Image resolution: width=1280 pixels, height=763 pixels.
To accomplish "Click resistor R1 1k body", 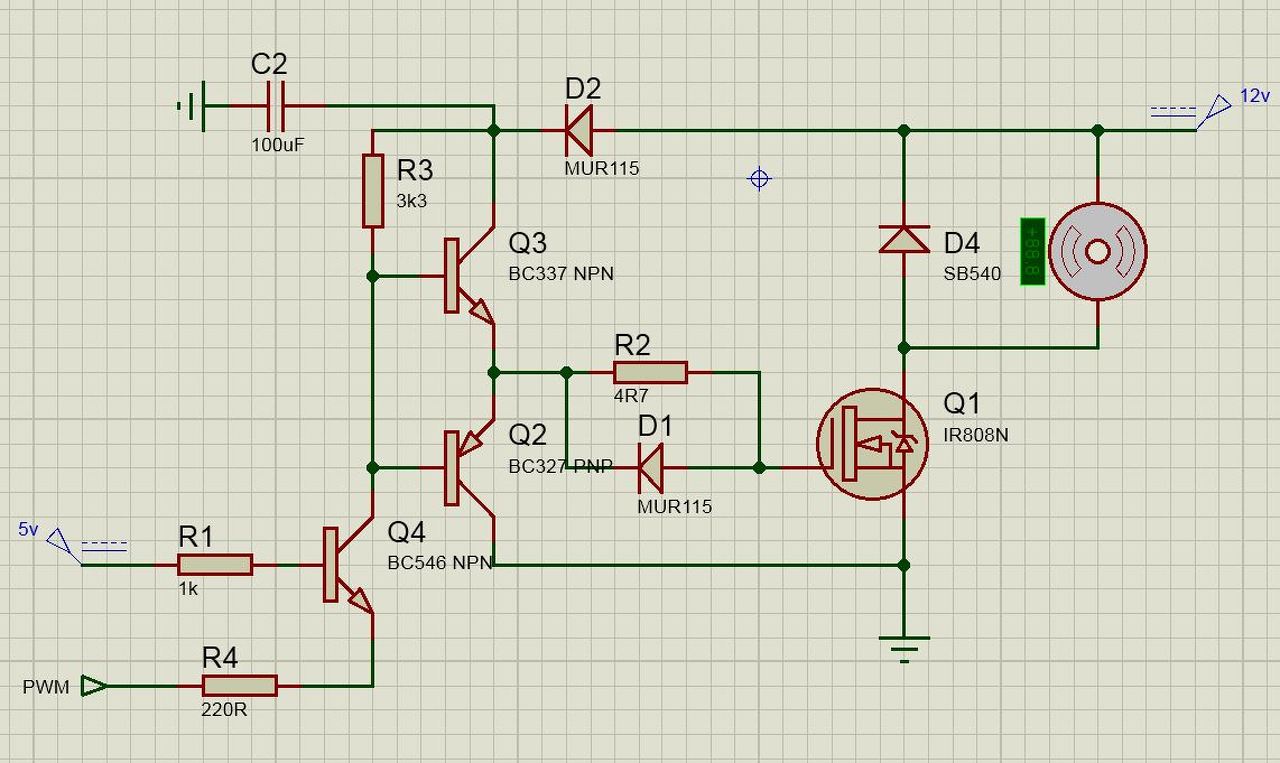I will [x=216, y=565].
